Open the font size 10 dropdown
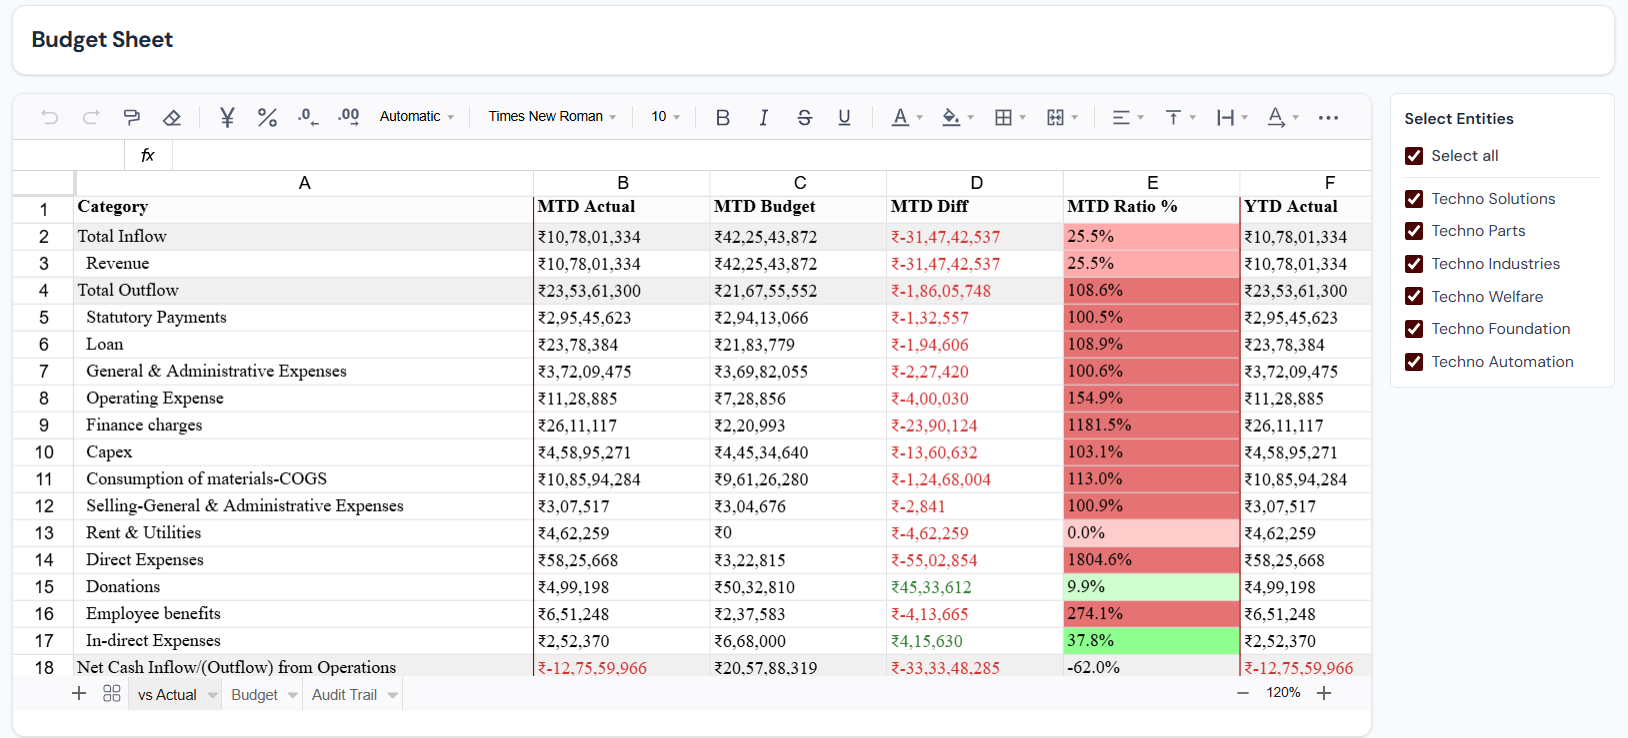This screenshot has height=738, width=1628. click(665, 117)
